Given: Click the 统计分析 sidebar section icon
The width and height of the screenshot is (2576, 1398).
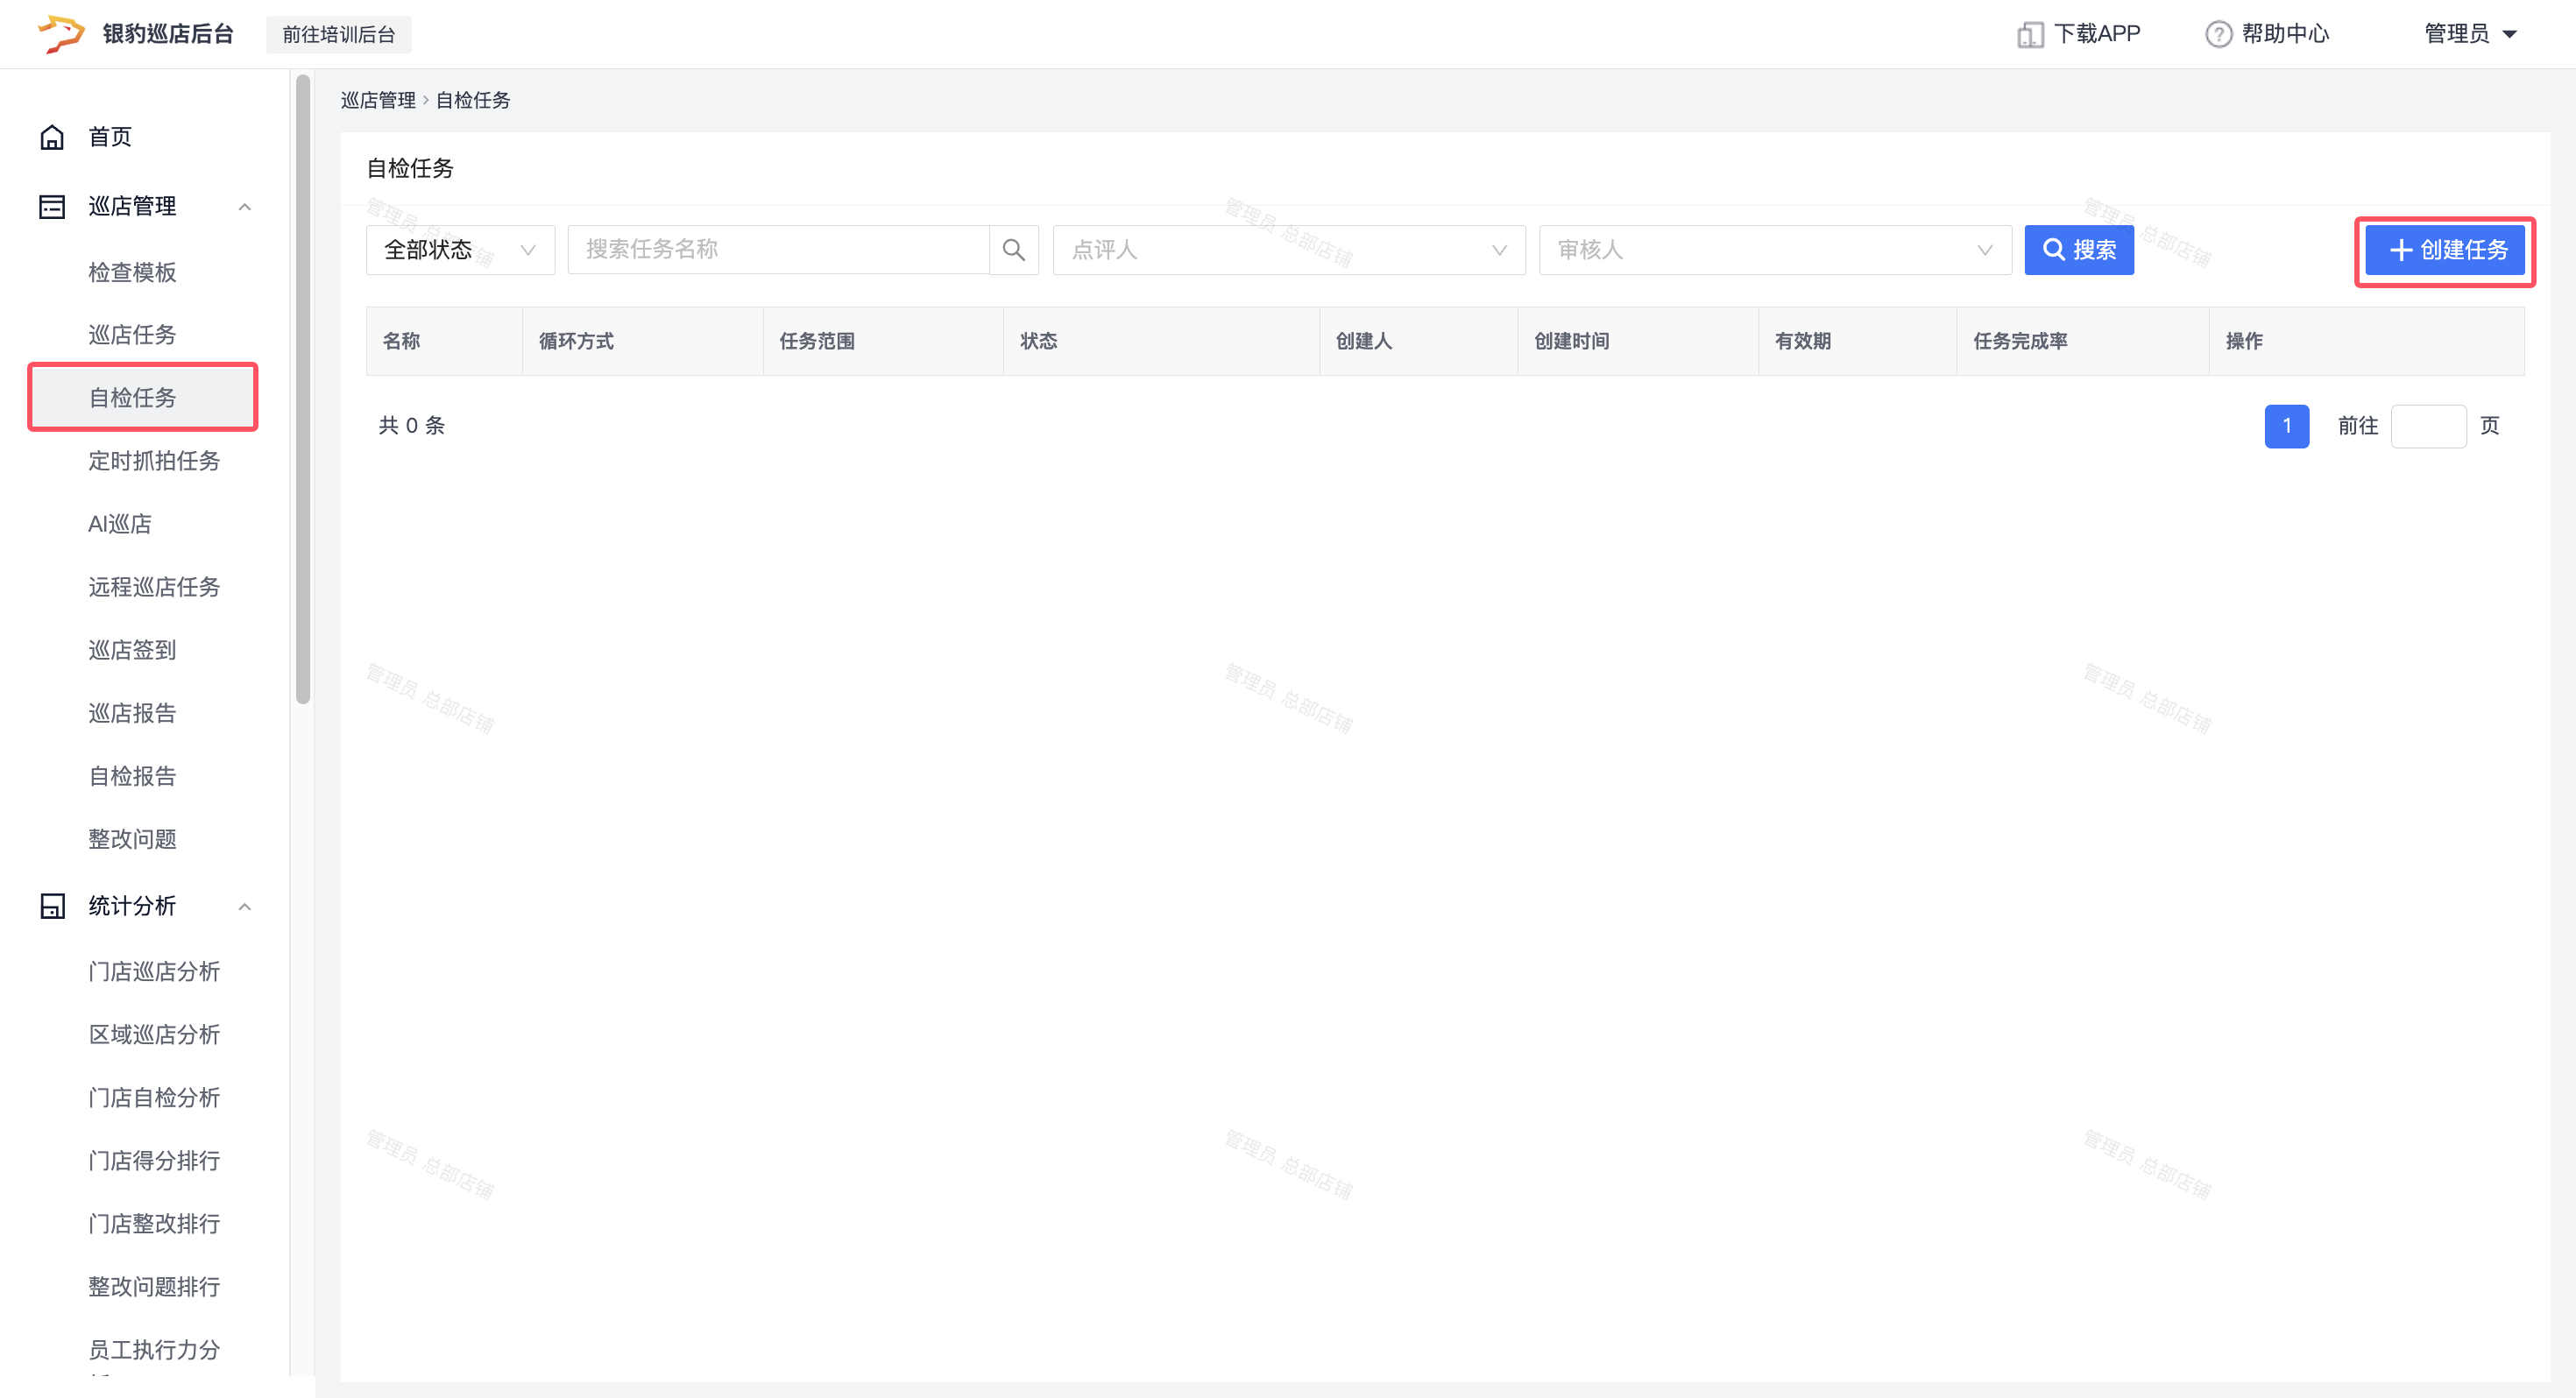Looking at the screenshot, I should pos(52,906).
